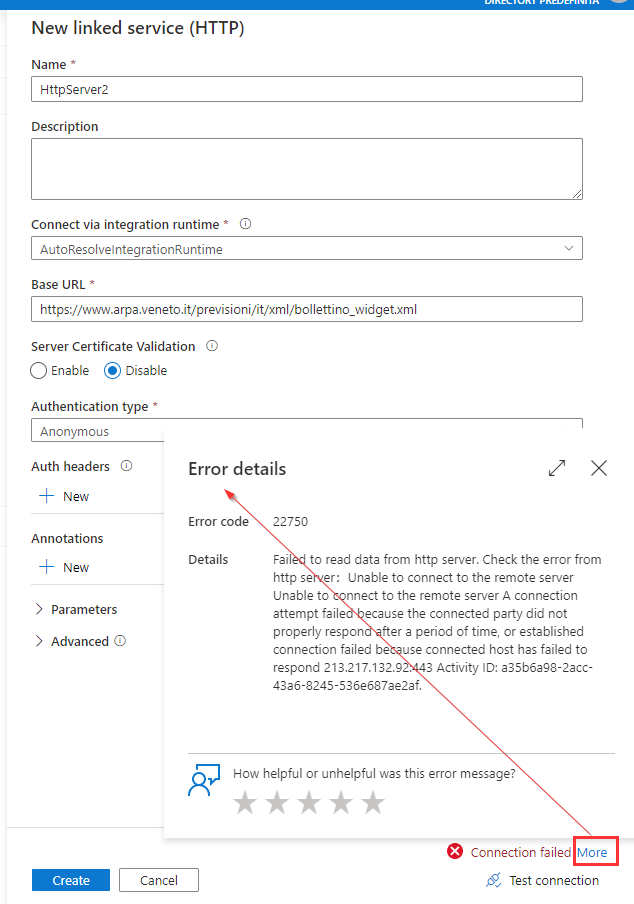The height and width of the screenshot is (904, 634).
Task: Click the Base URL input field
Action: point(307,309)
